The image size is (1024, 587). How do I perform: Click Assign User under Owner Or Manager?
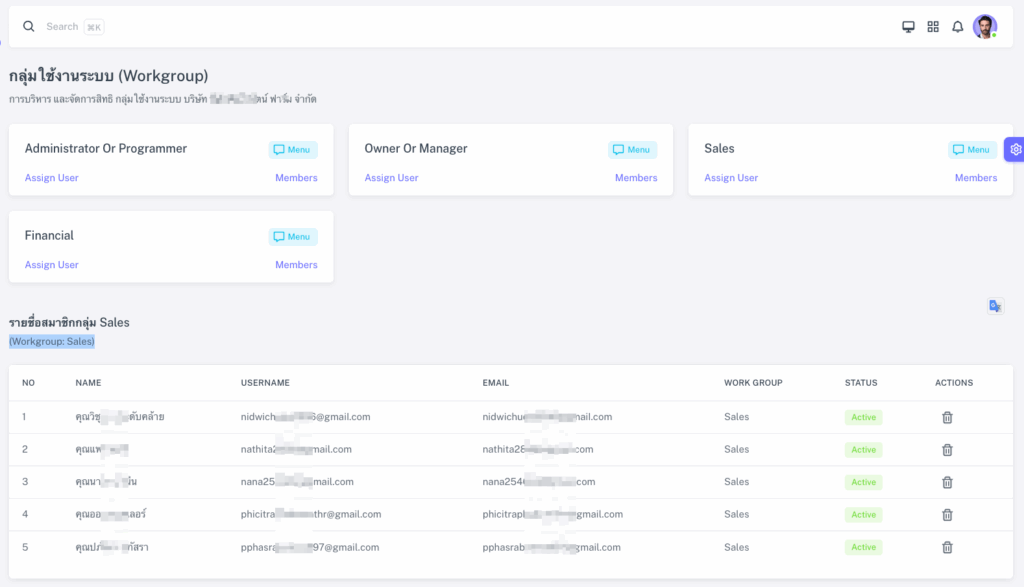[391, 178]
